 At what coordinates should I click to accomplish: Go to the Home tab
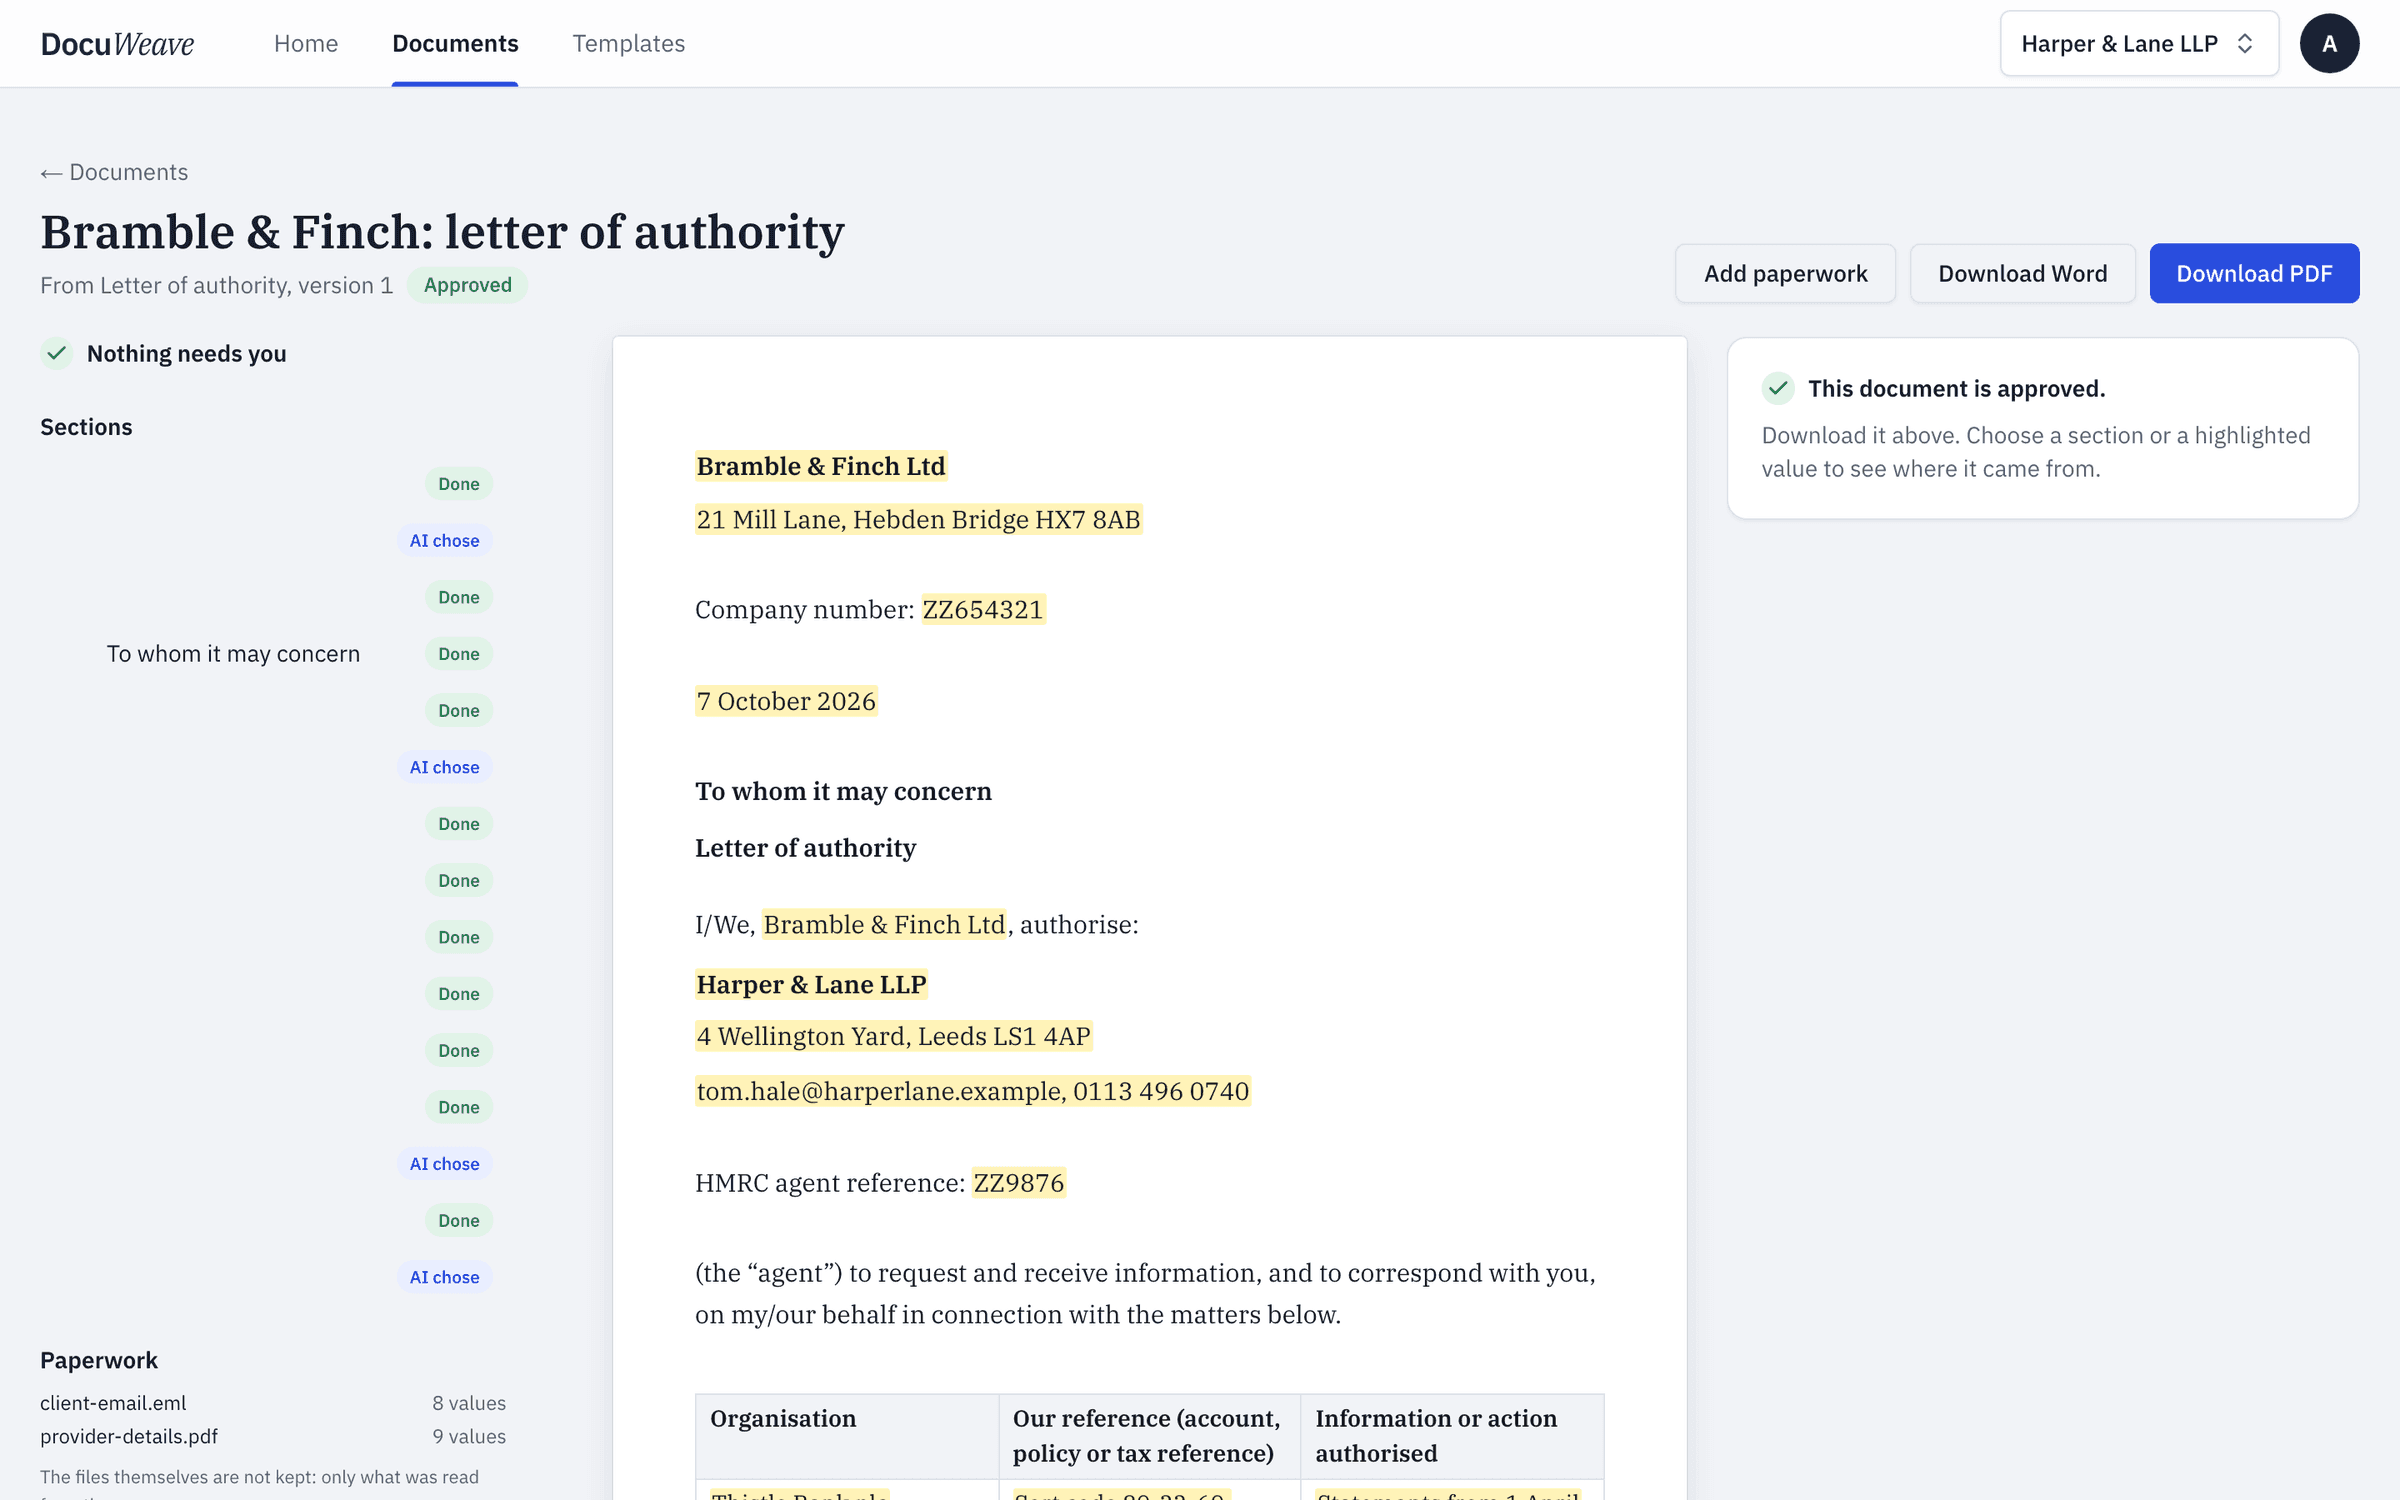point(306,43)
